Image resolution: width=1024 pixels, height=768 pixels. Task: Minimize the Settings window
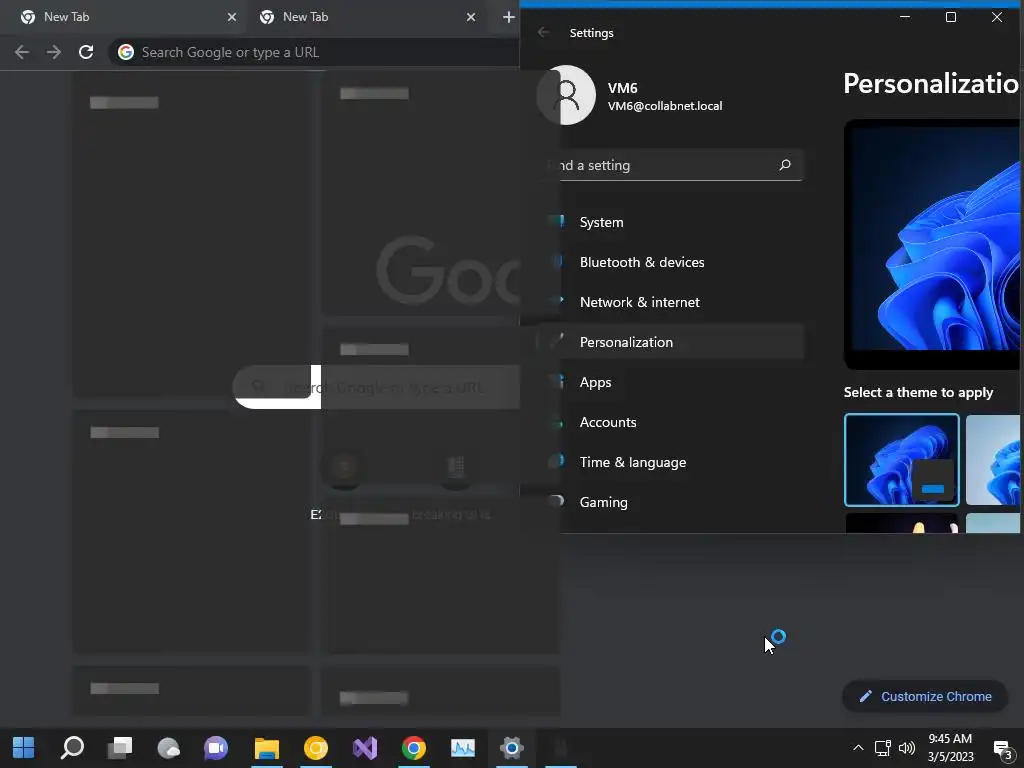tap(904, 17)
